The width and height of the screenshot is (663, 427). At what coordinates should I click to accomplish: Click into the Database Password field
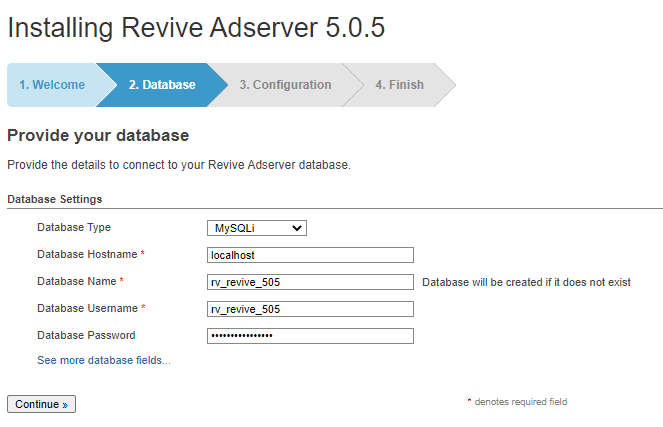(310, 336)
